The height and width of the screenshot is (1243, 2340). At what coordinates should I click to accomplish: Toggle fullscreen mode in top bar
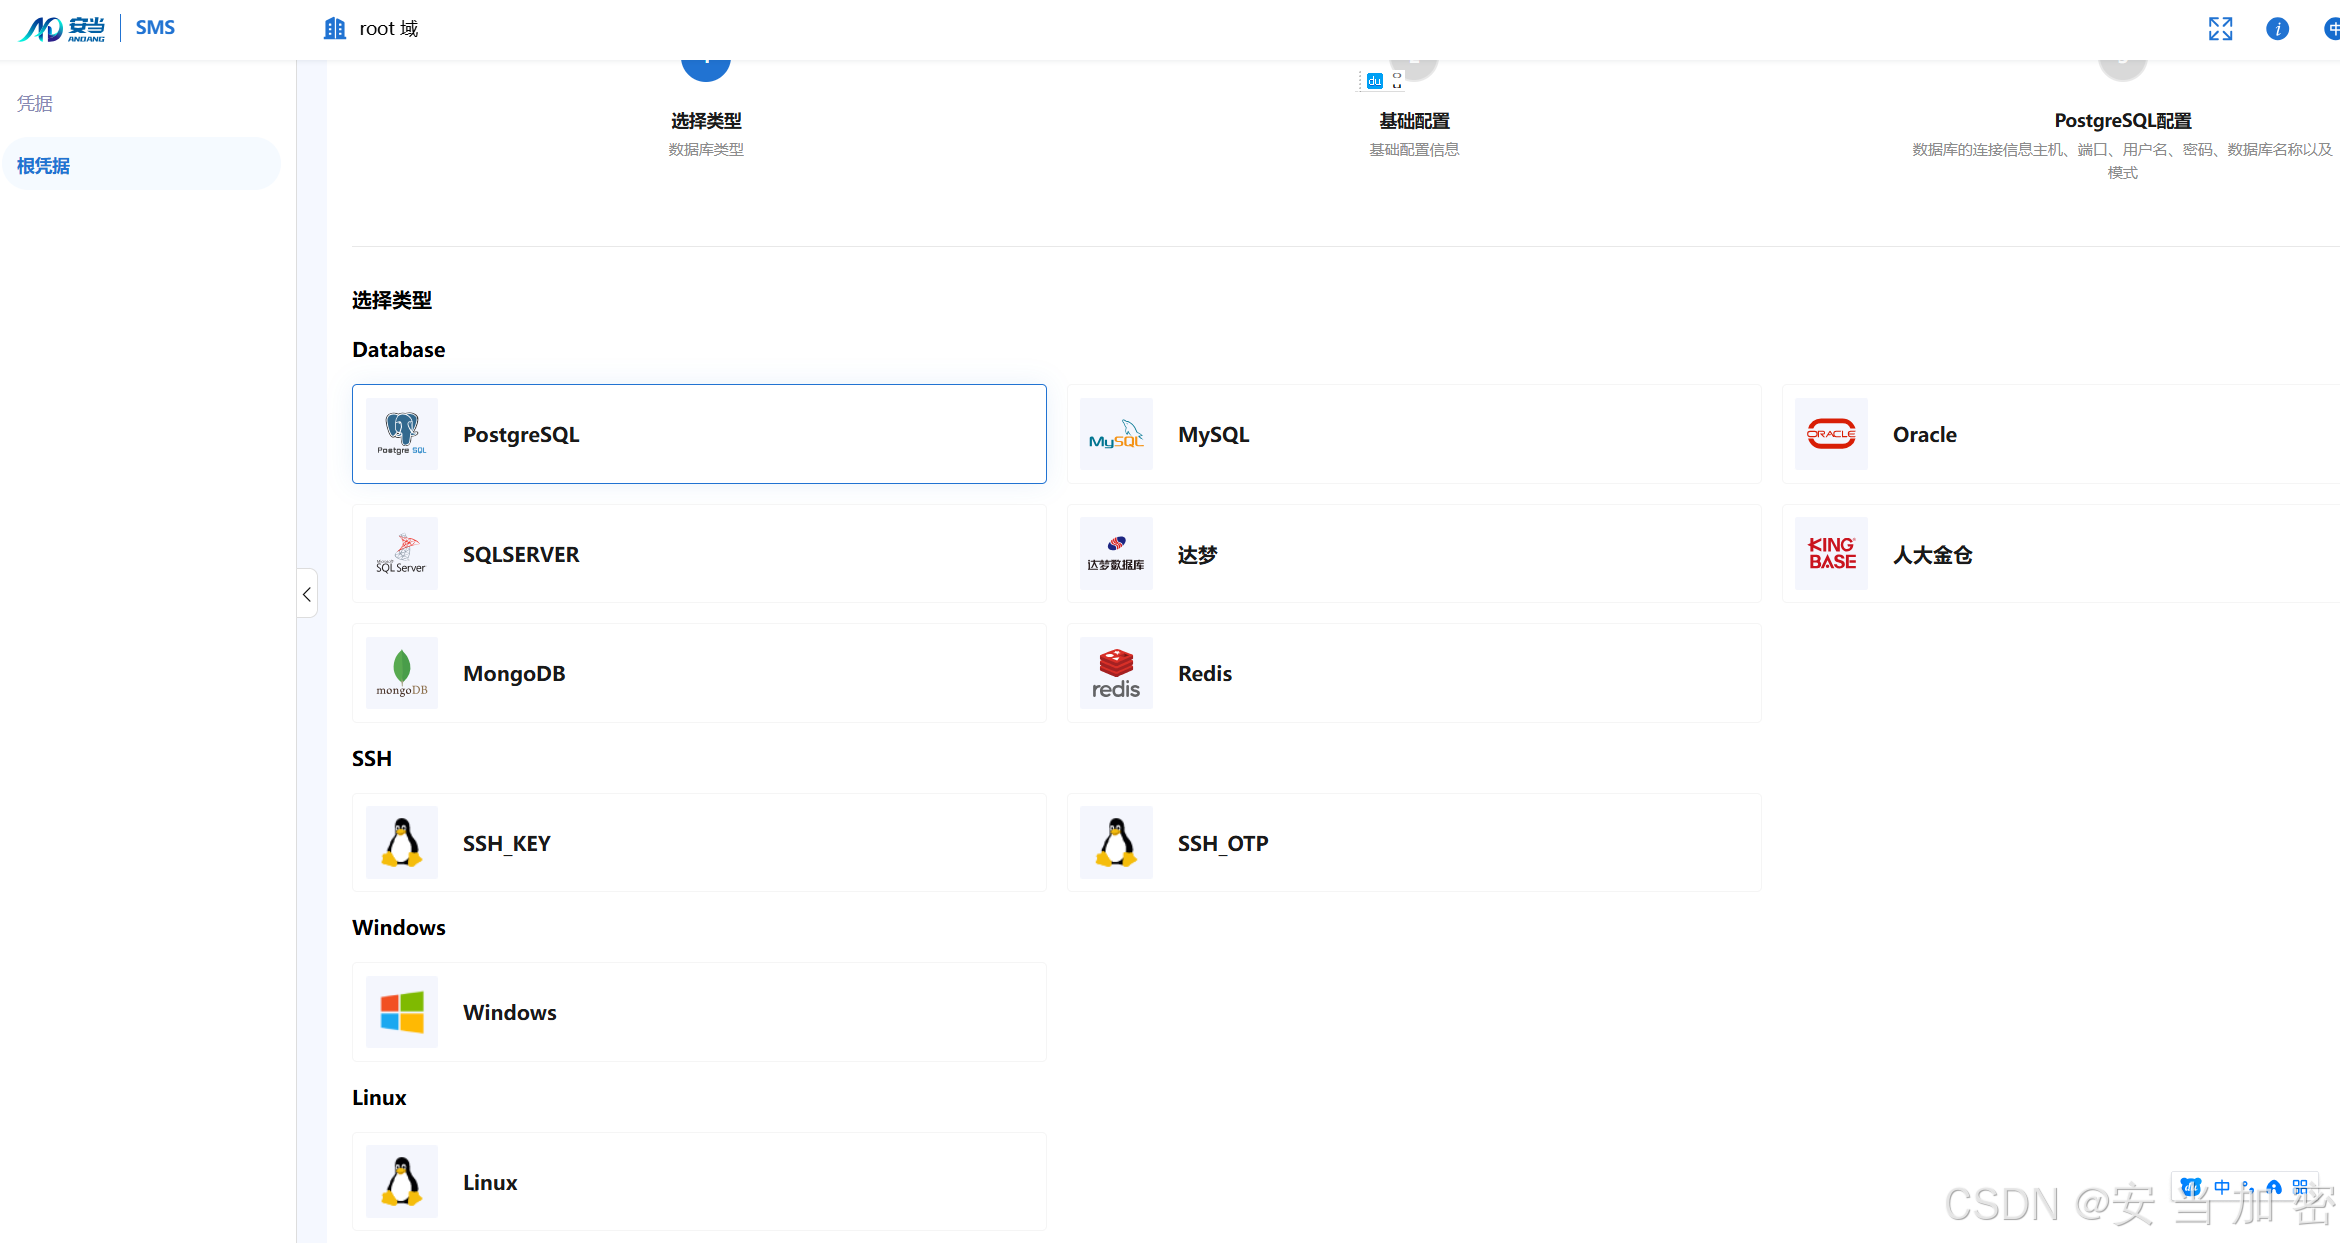tap(2220, 29)
